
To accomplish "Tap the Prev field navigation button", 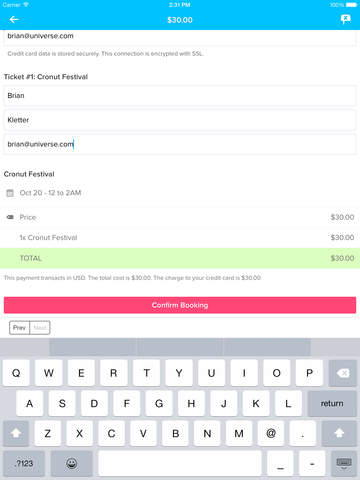I will click(x=19, y=328).
